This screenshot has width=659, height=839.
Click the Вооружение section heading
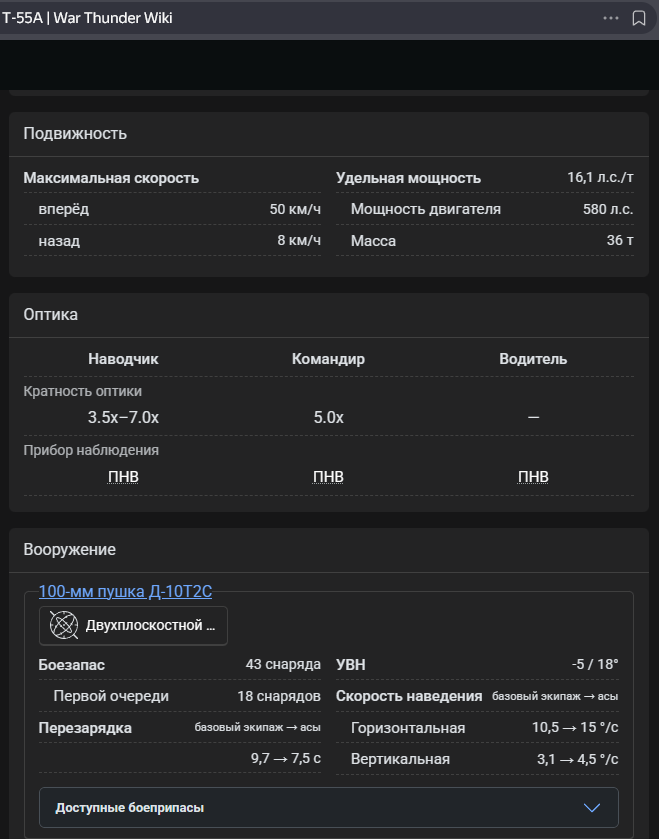tap(70, 549)
